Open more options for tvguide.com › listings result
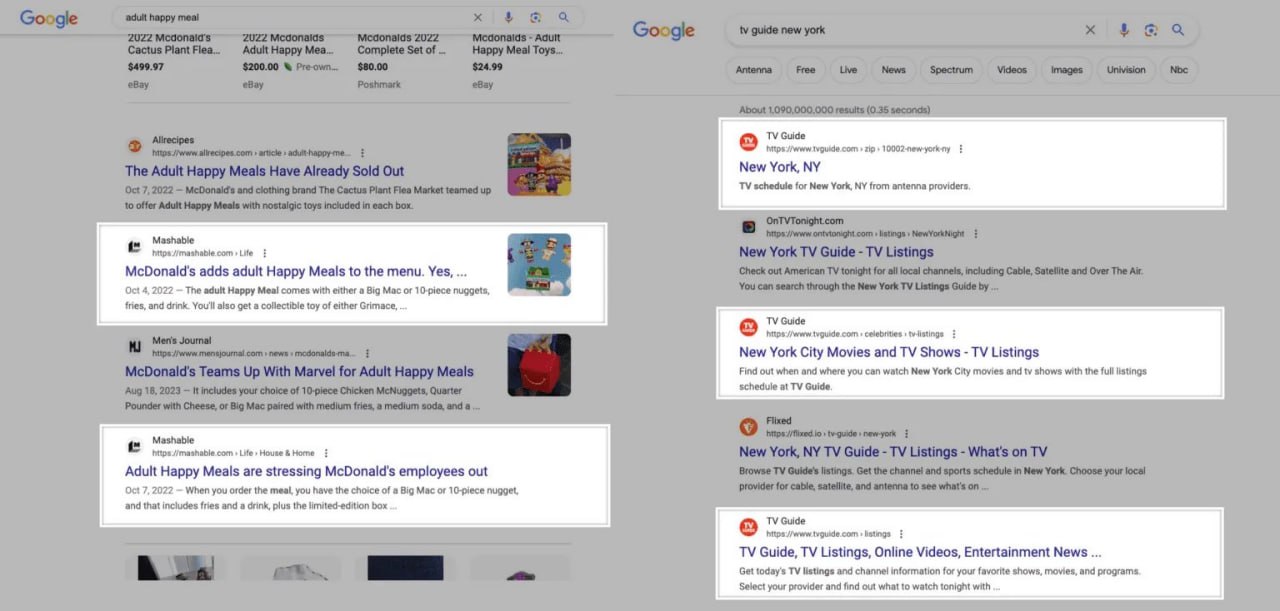This screenshot has height=611, width=1280. 901,534
